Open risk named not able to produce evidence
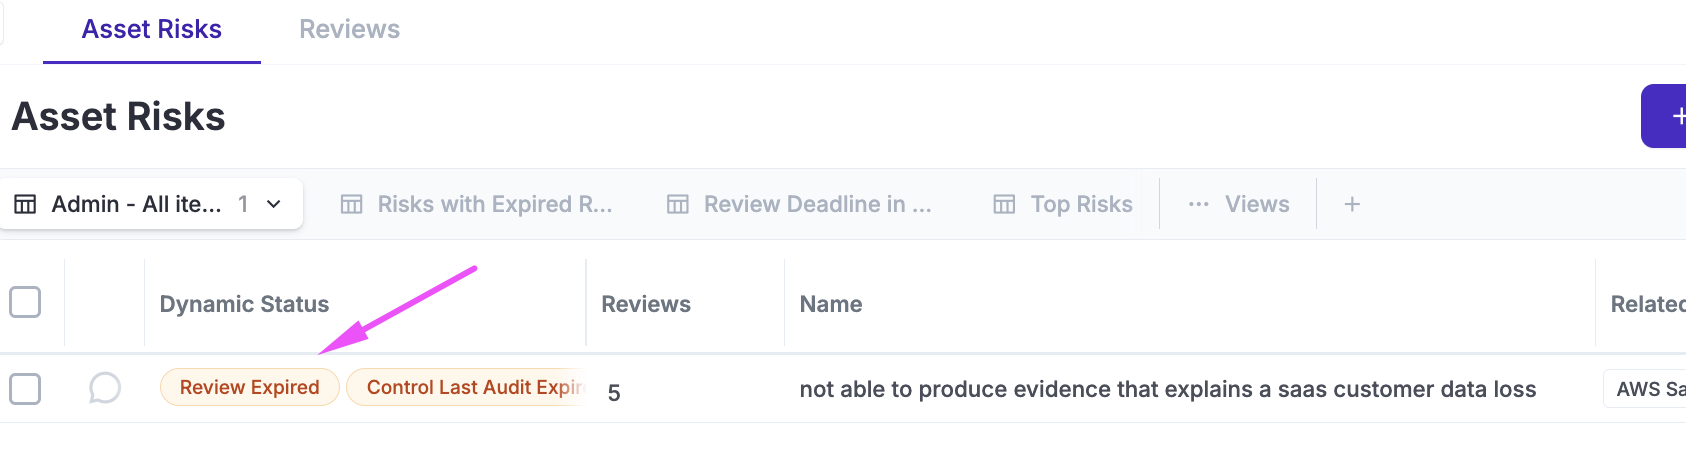The width and height of the screenshot is (1686, 452). (x=1167, y=389)
